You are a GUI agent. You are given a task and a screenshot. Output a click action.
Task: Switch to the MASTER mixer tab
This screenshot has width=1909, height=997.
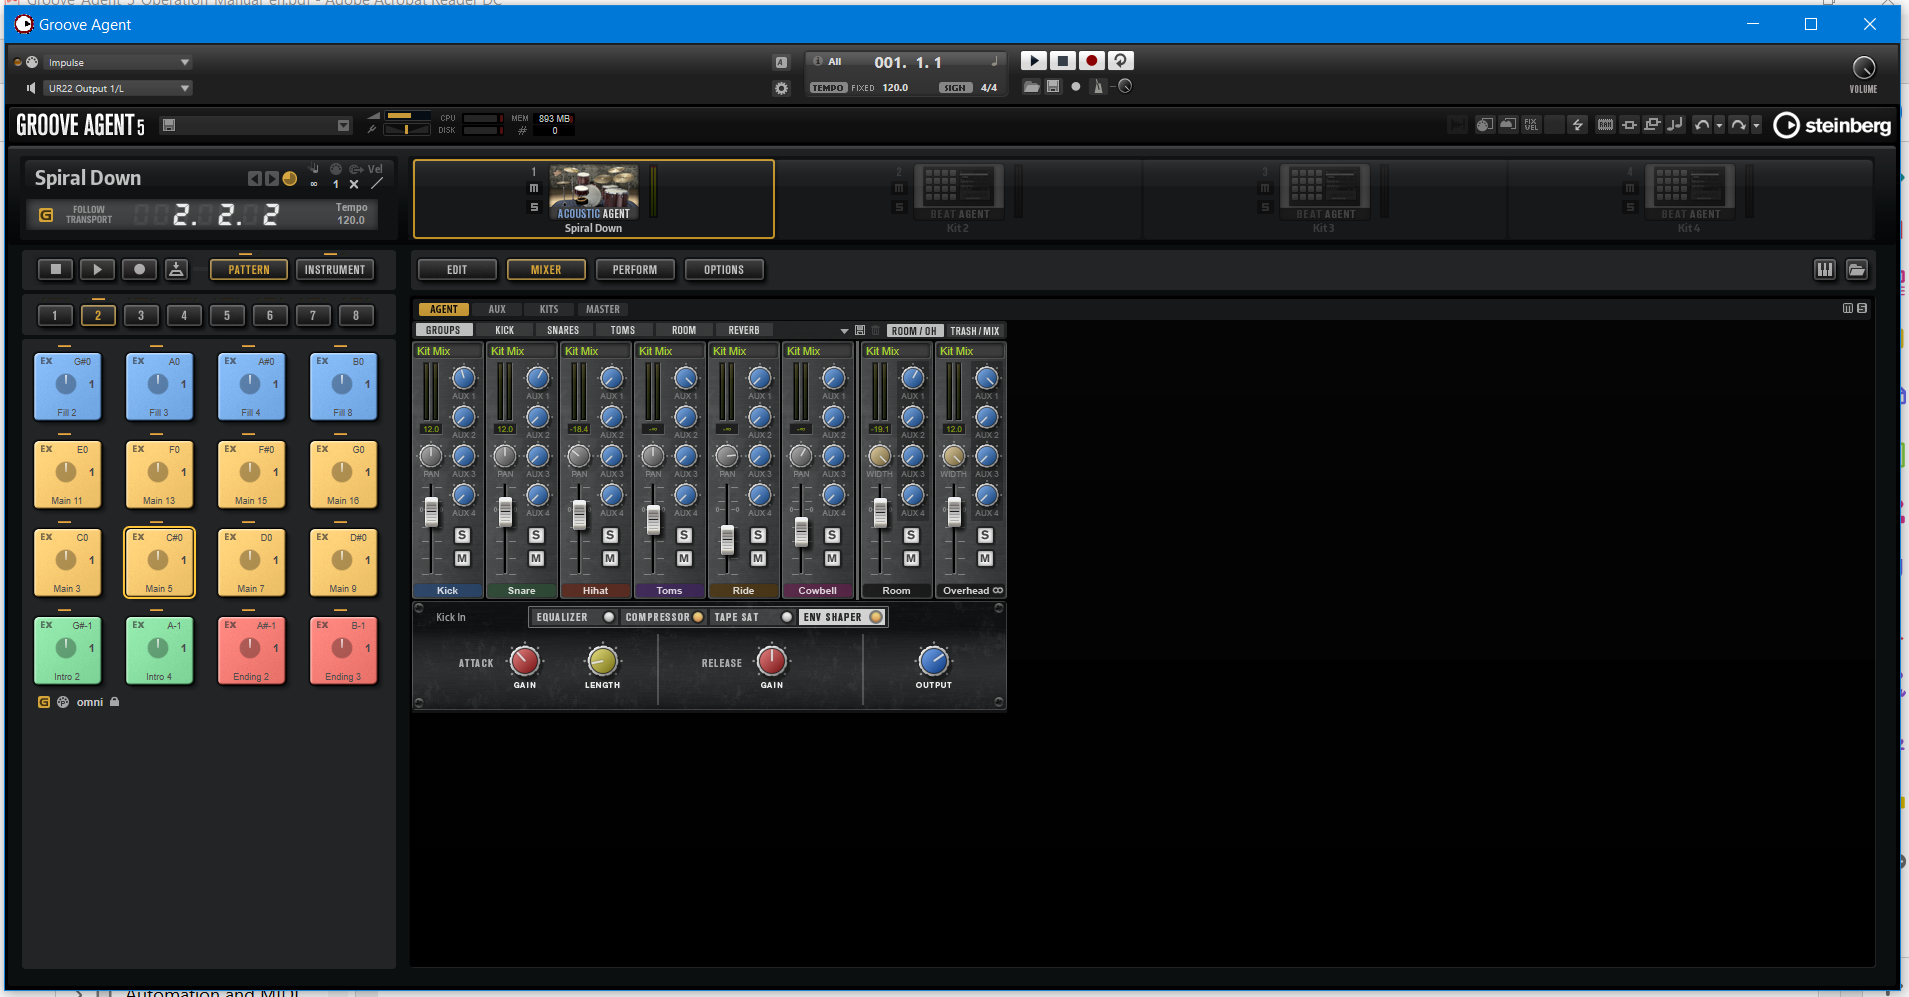[x=603, y=309]
